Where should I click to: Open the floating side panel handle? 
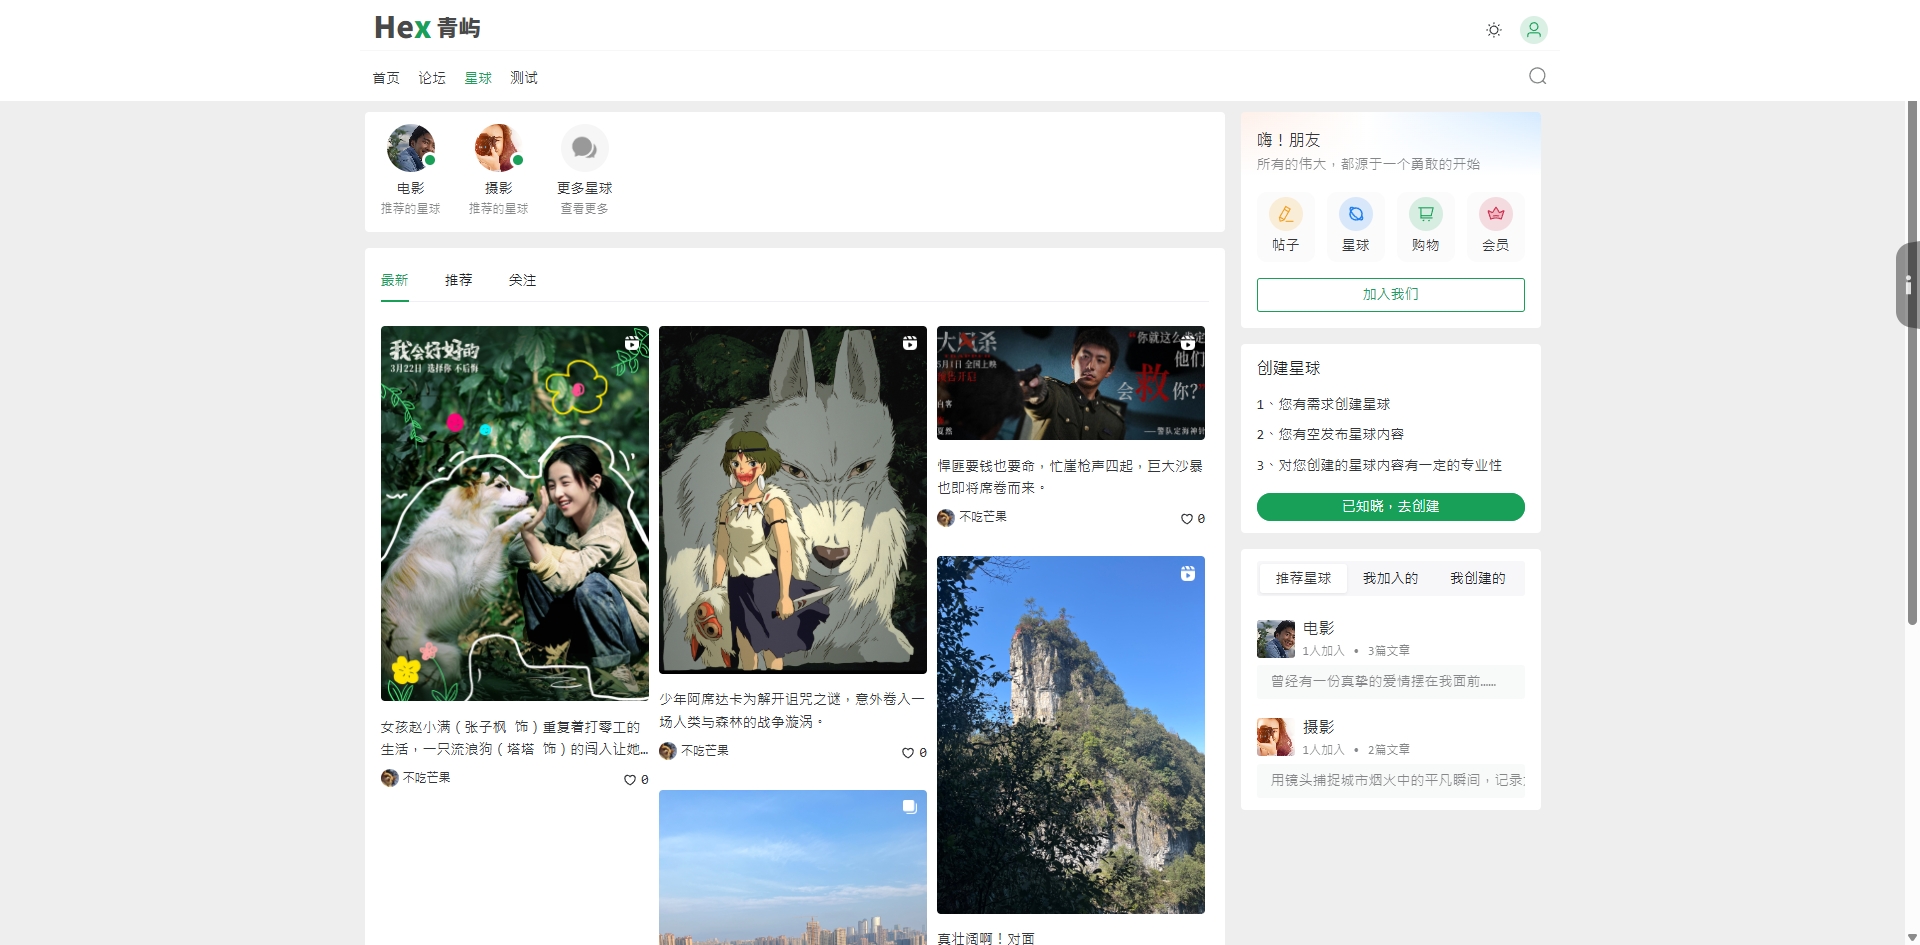pos(1908,285)
